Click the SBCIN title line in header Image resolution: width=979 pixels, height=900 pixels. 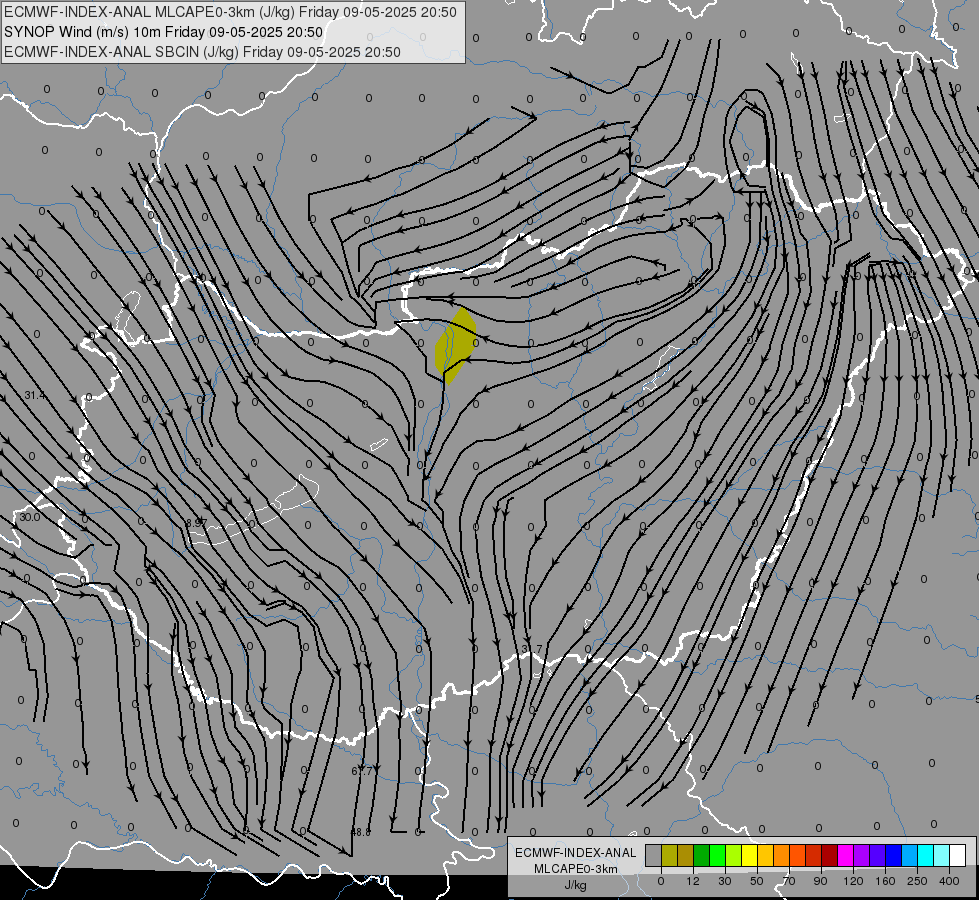click(202, 52)
